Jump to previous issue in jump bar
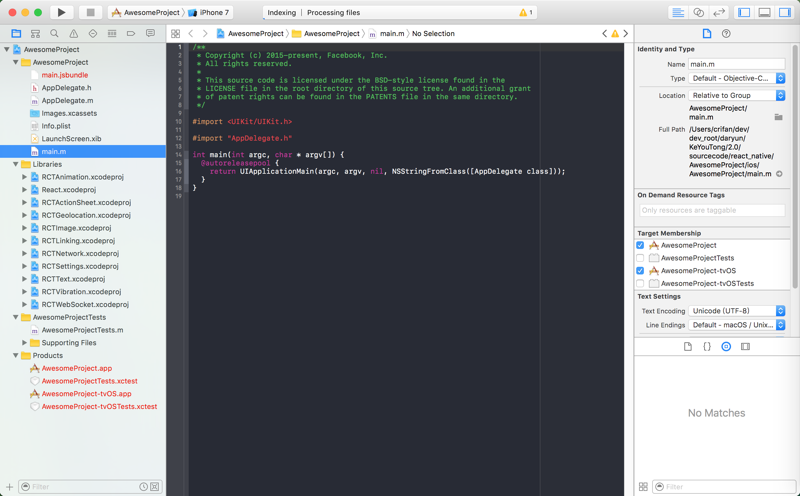Image resolution: width=800 pixels, height=496 pixels. coord(605,34)
